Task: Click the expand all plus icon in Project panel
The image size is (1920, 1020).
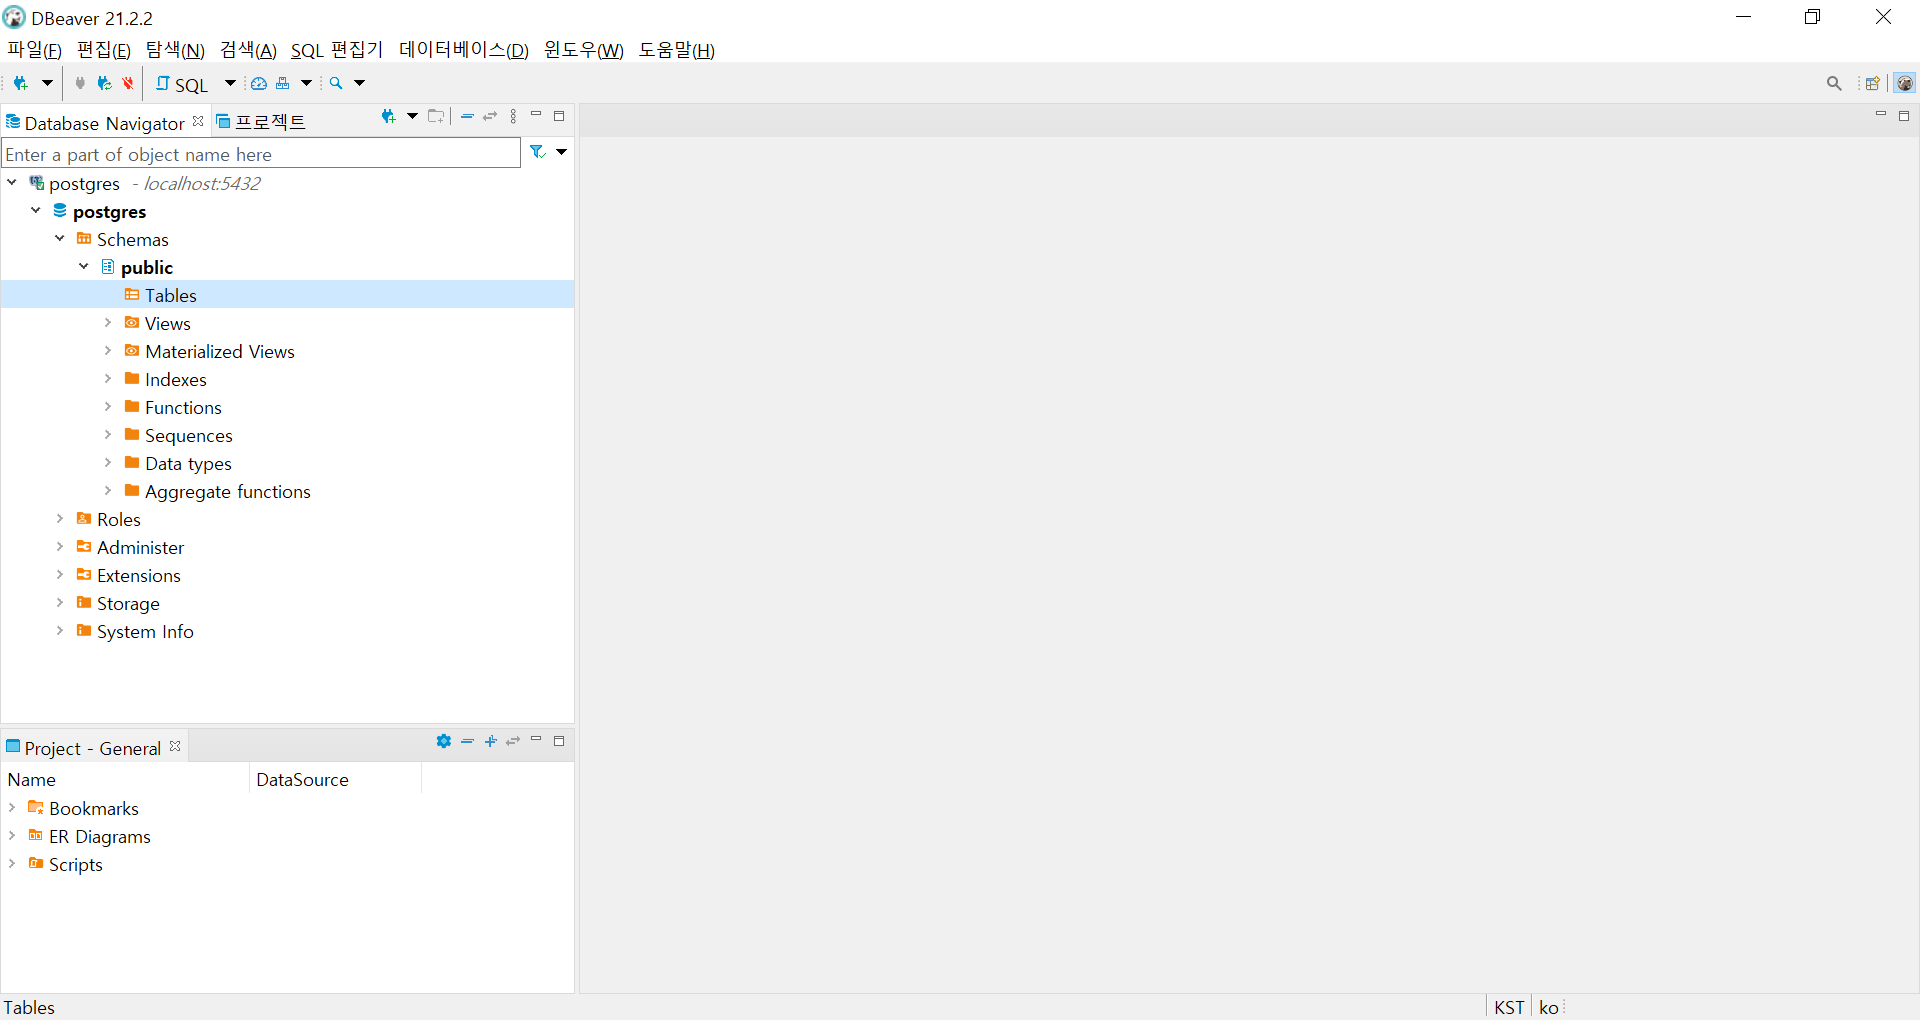Action: (490, 741)
